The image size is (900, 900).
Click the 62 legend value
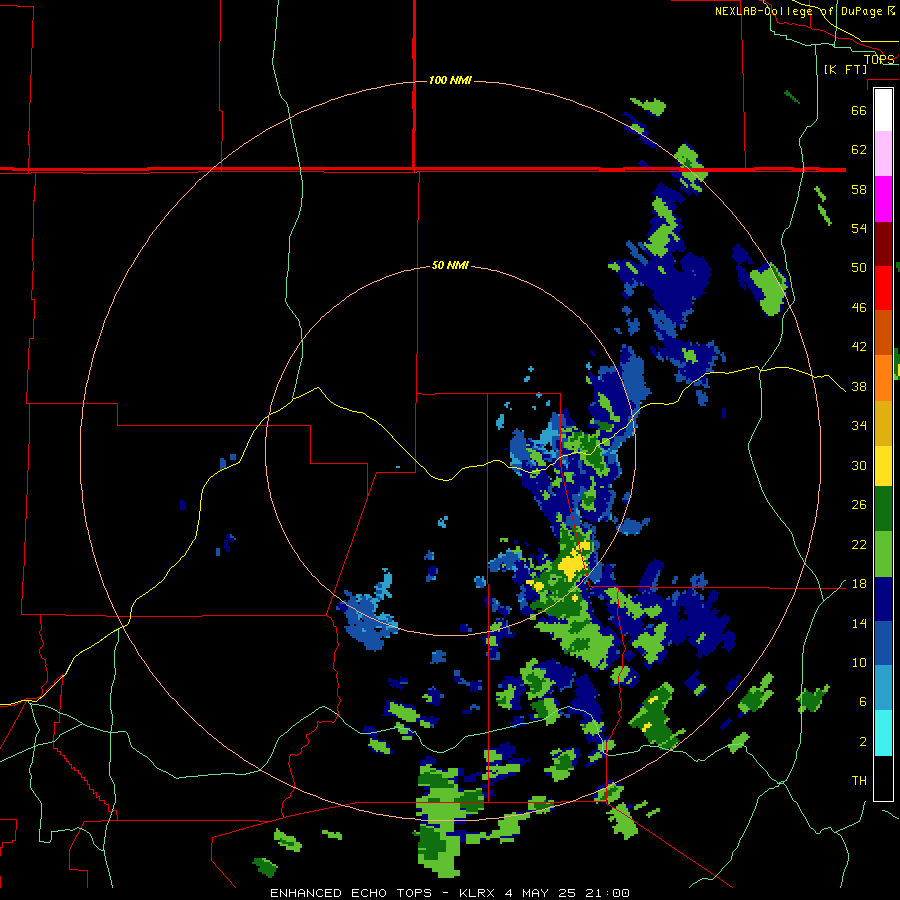859,150
